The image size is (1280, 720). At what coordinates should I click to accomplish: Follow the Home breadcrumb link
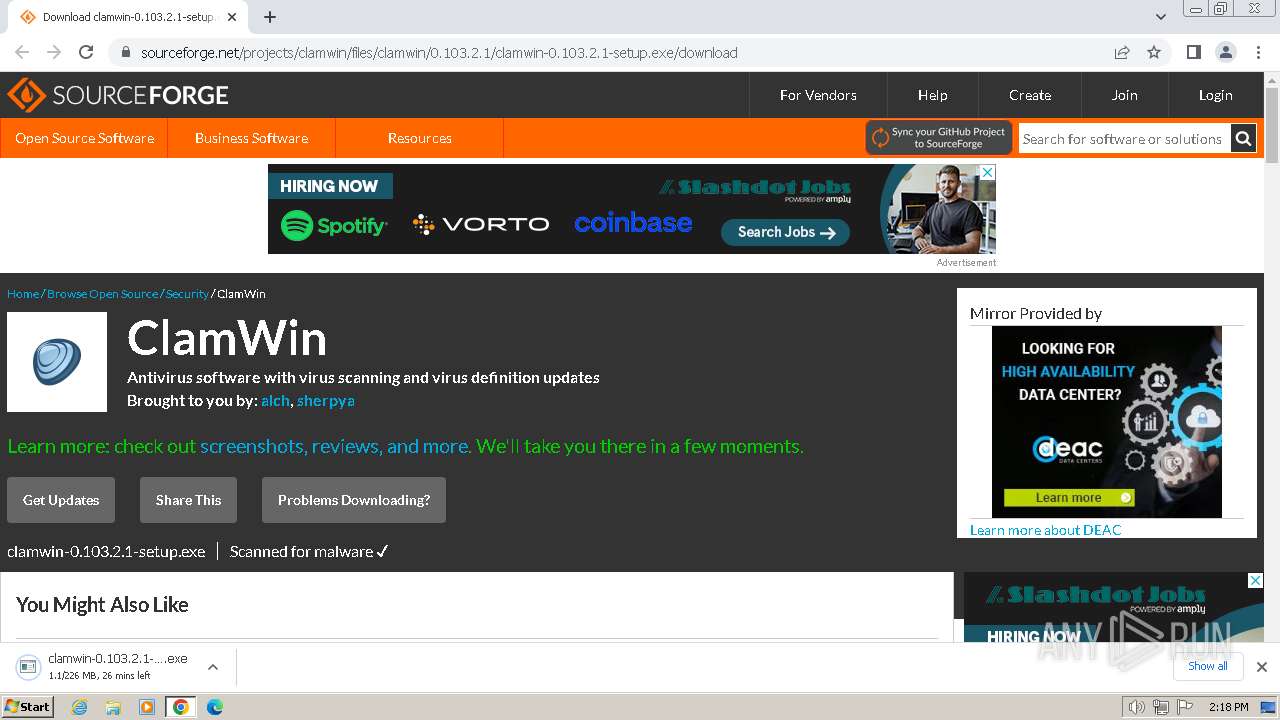pos(23,294)
